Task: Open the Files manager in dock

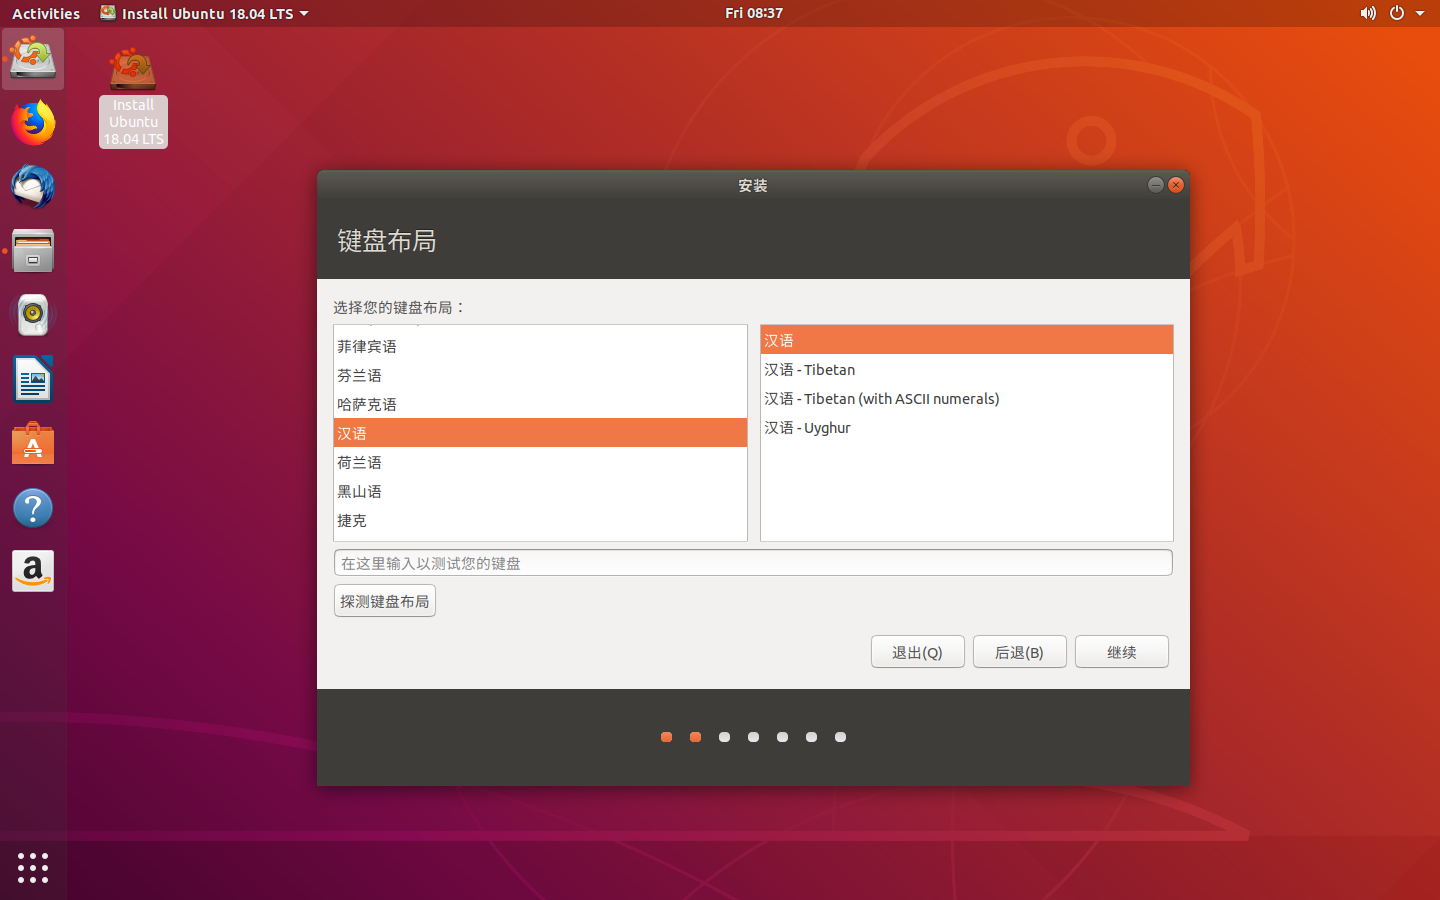Action: point(33,251)
